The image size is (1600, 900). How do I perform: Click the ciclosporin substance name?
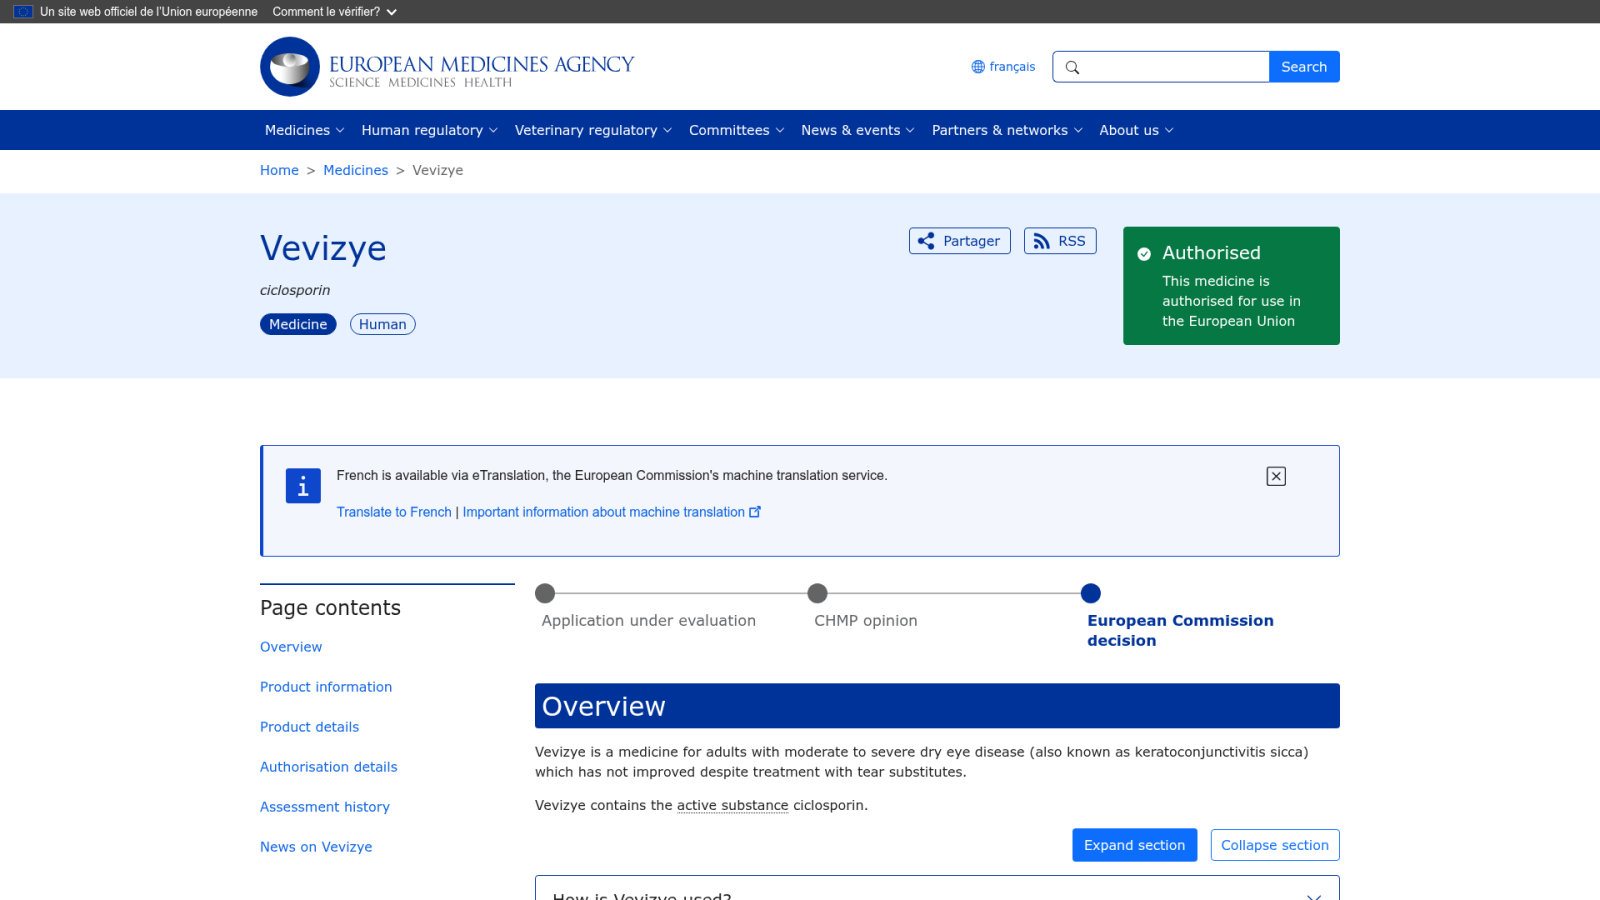coord(295,290)
